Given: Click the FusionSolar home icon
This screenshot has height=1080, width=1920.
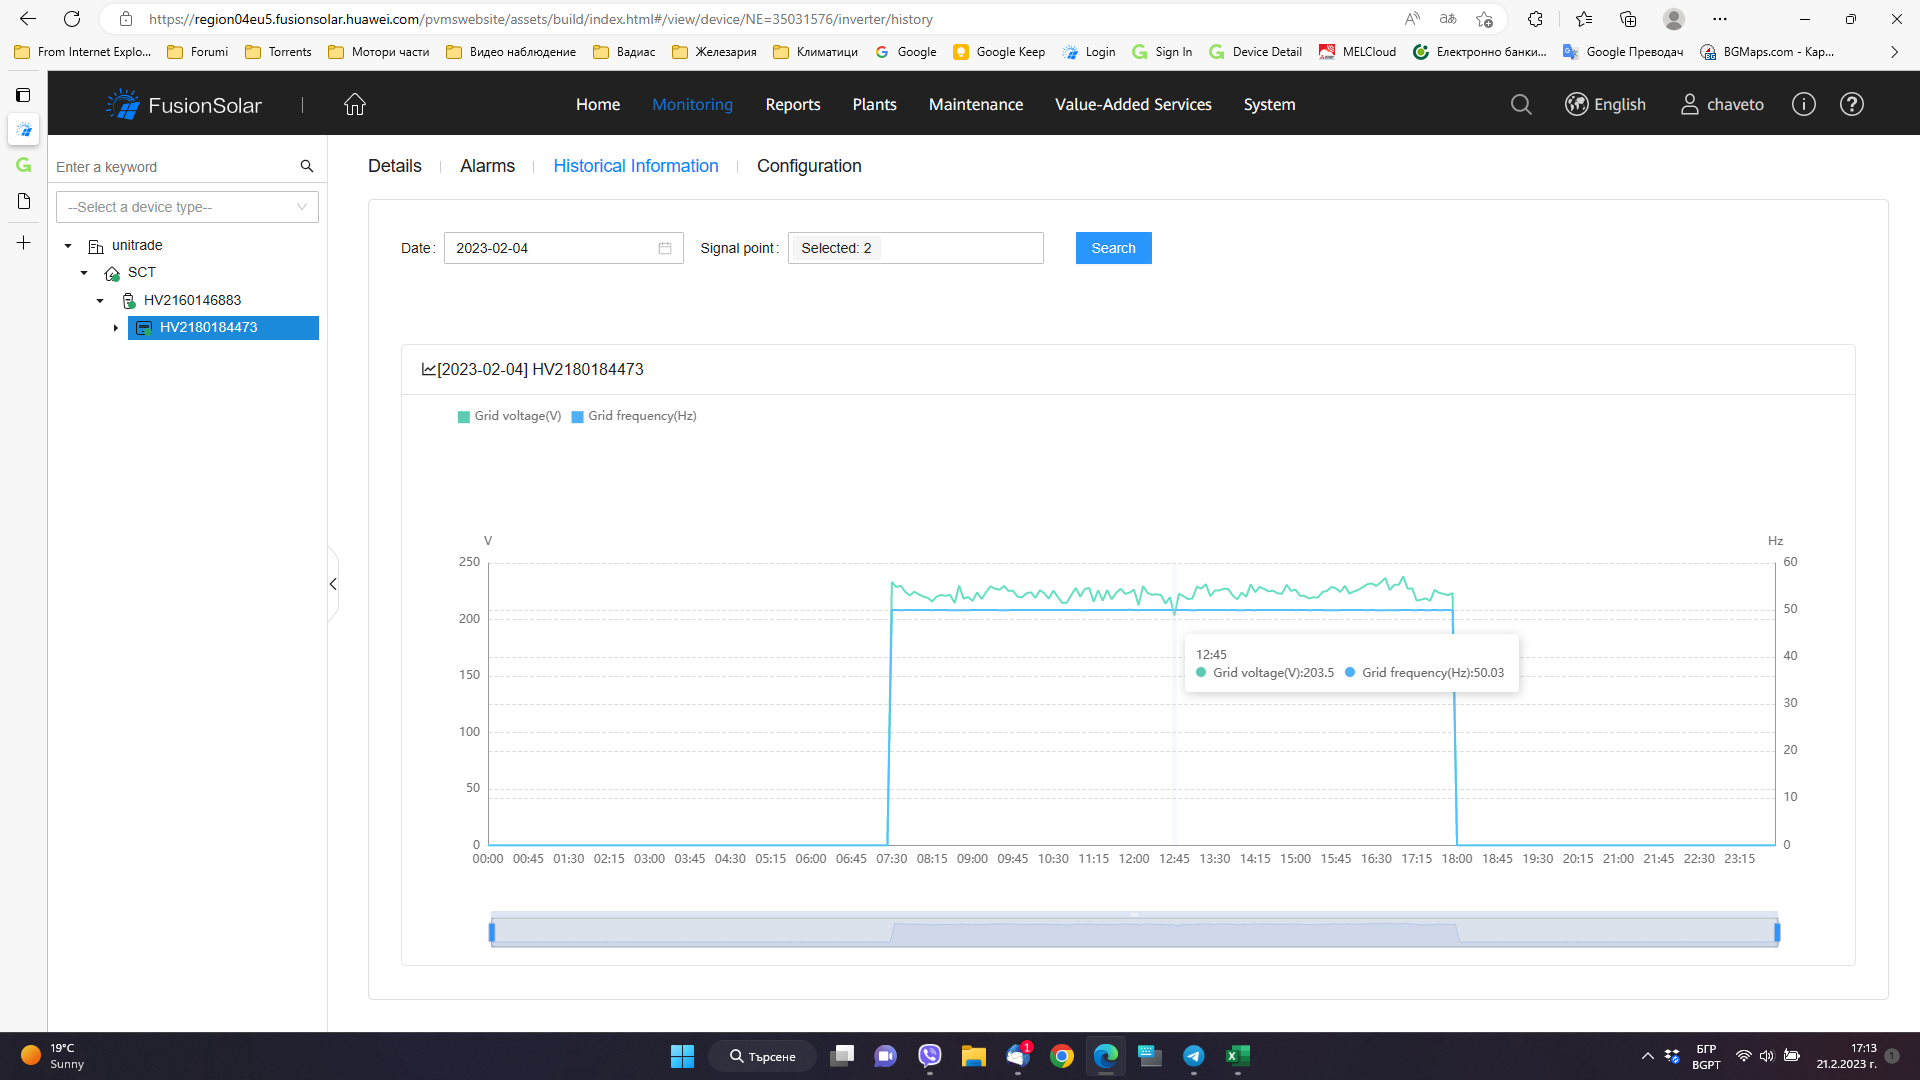Looking at the screenshot, I should coord(354,104).
